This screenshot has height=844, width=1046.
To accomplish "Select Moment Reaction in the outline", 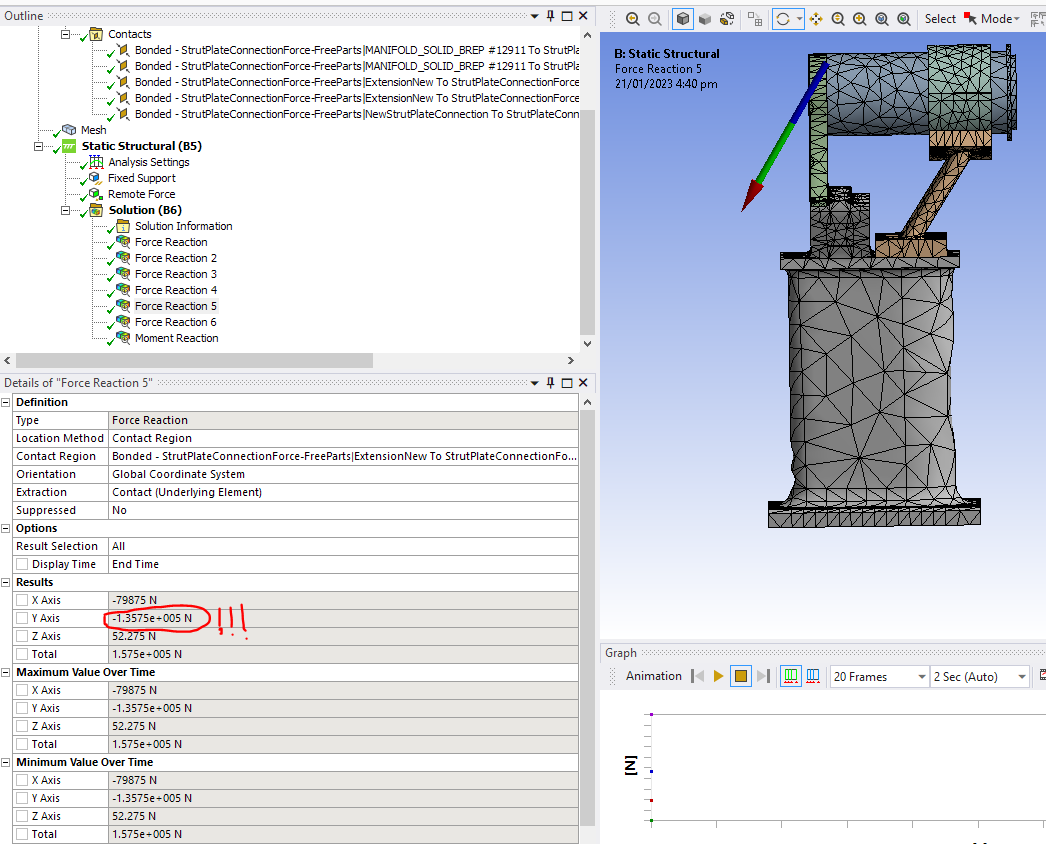I will (x=176, y=338).
